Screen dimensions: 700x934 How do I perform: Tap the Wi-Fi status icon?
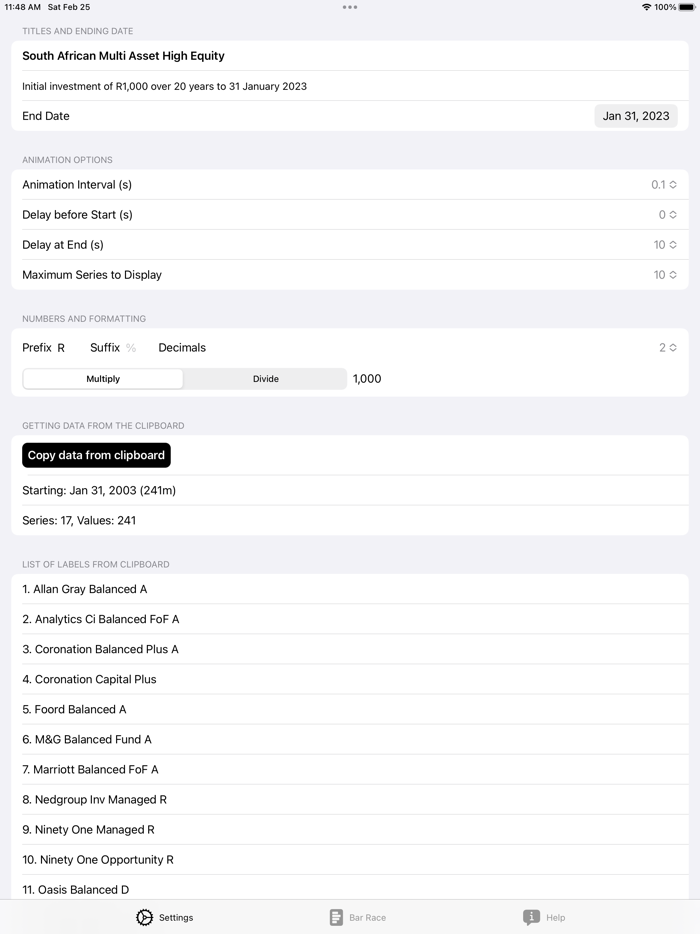pyautogui.click(x=646, y=7)
